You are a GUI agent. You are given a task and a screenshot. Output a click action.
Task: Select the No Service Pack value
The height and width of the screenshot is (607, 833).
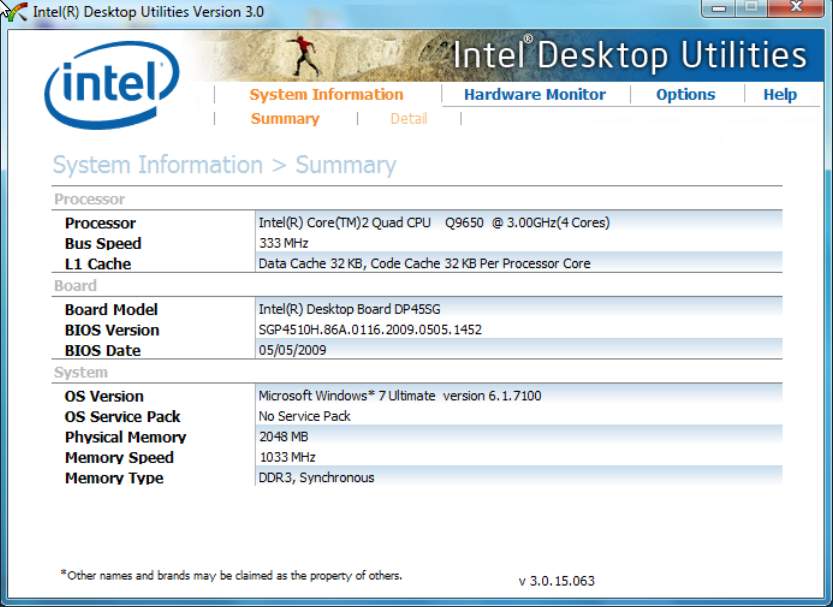[304, 416]
